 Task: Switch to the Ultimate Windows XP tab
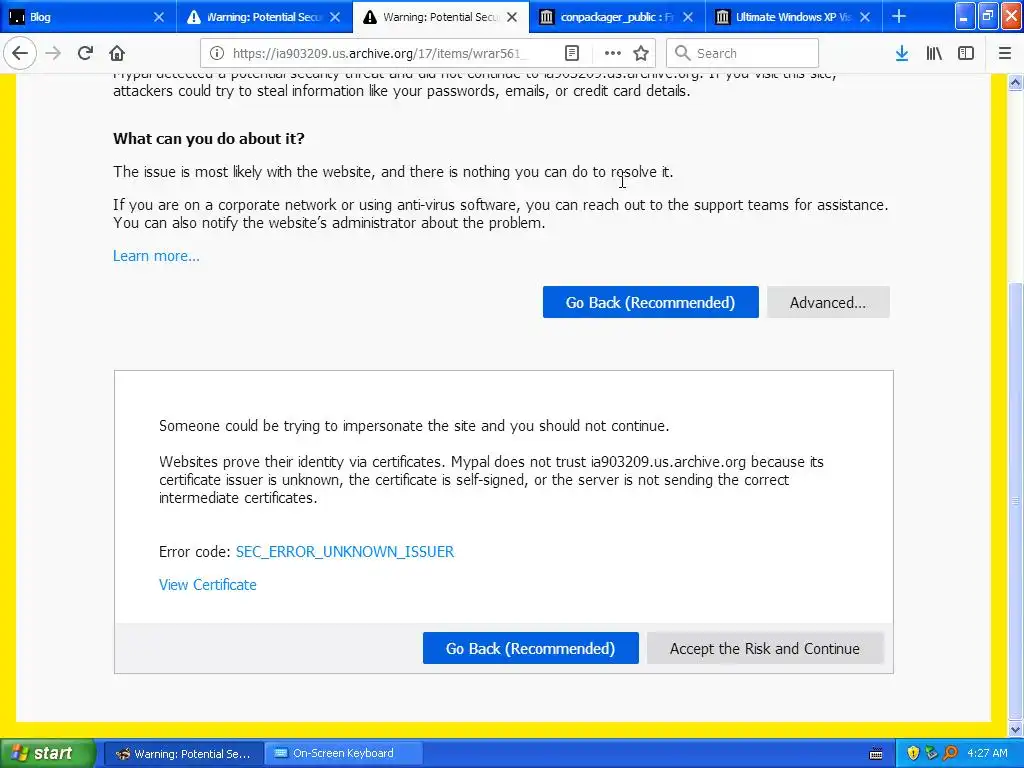793,17
